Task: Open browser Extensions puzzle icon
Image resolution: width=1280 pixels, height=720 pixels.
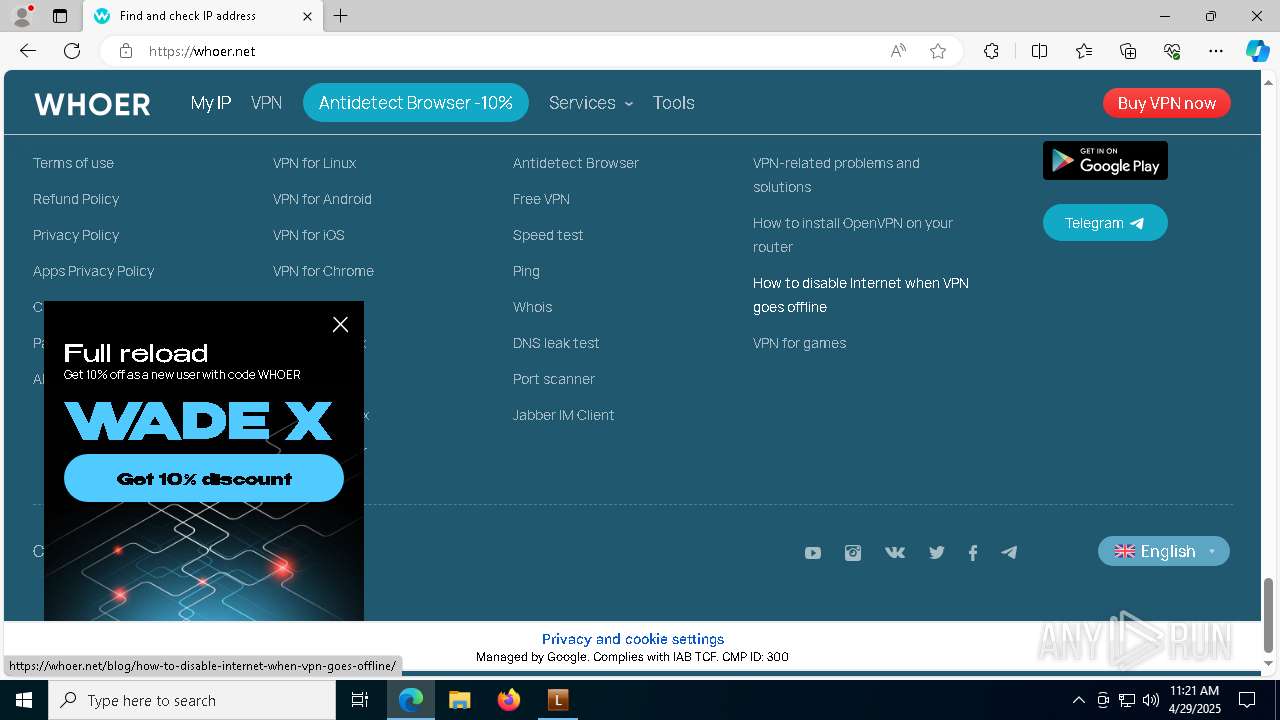Action: (x=991, y=51)
